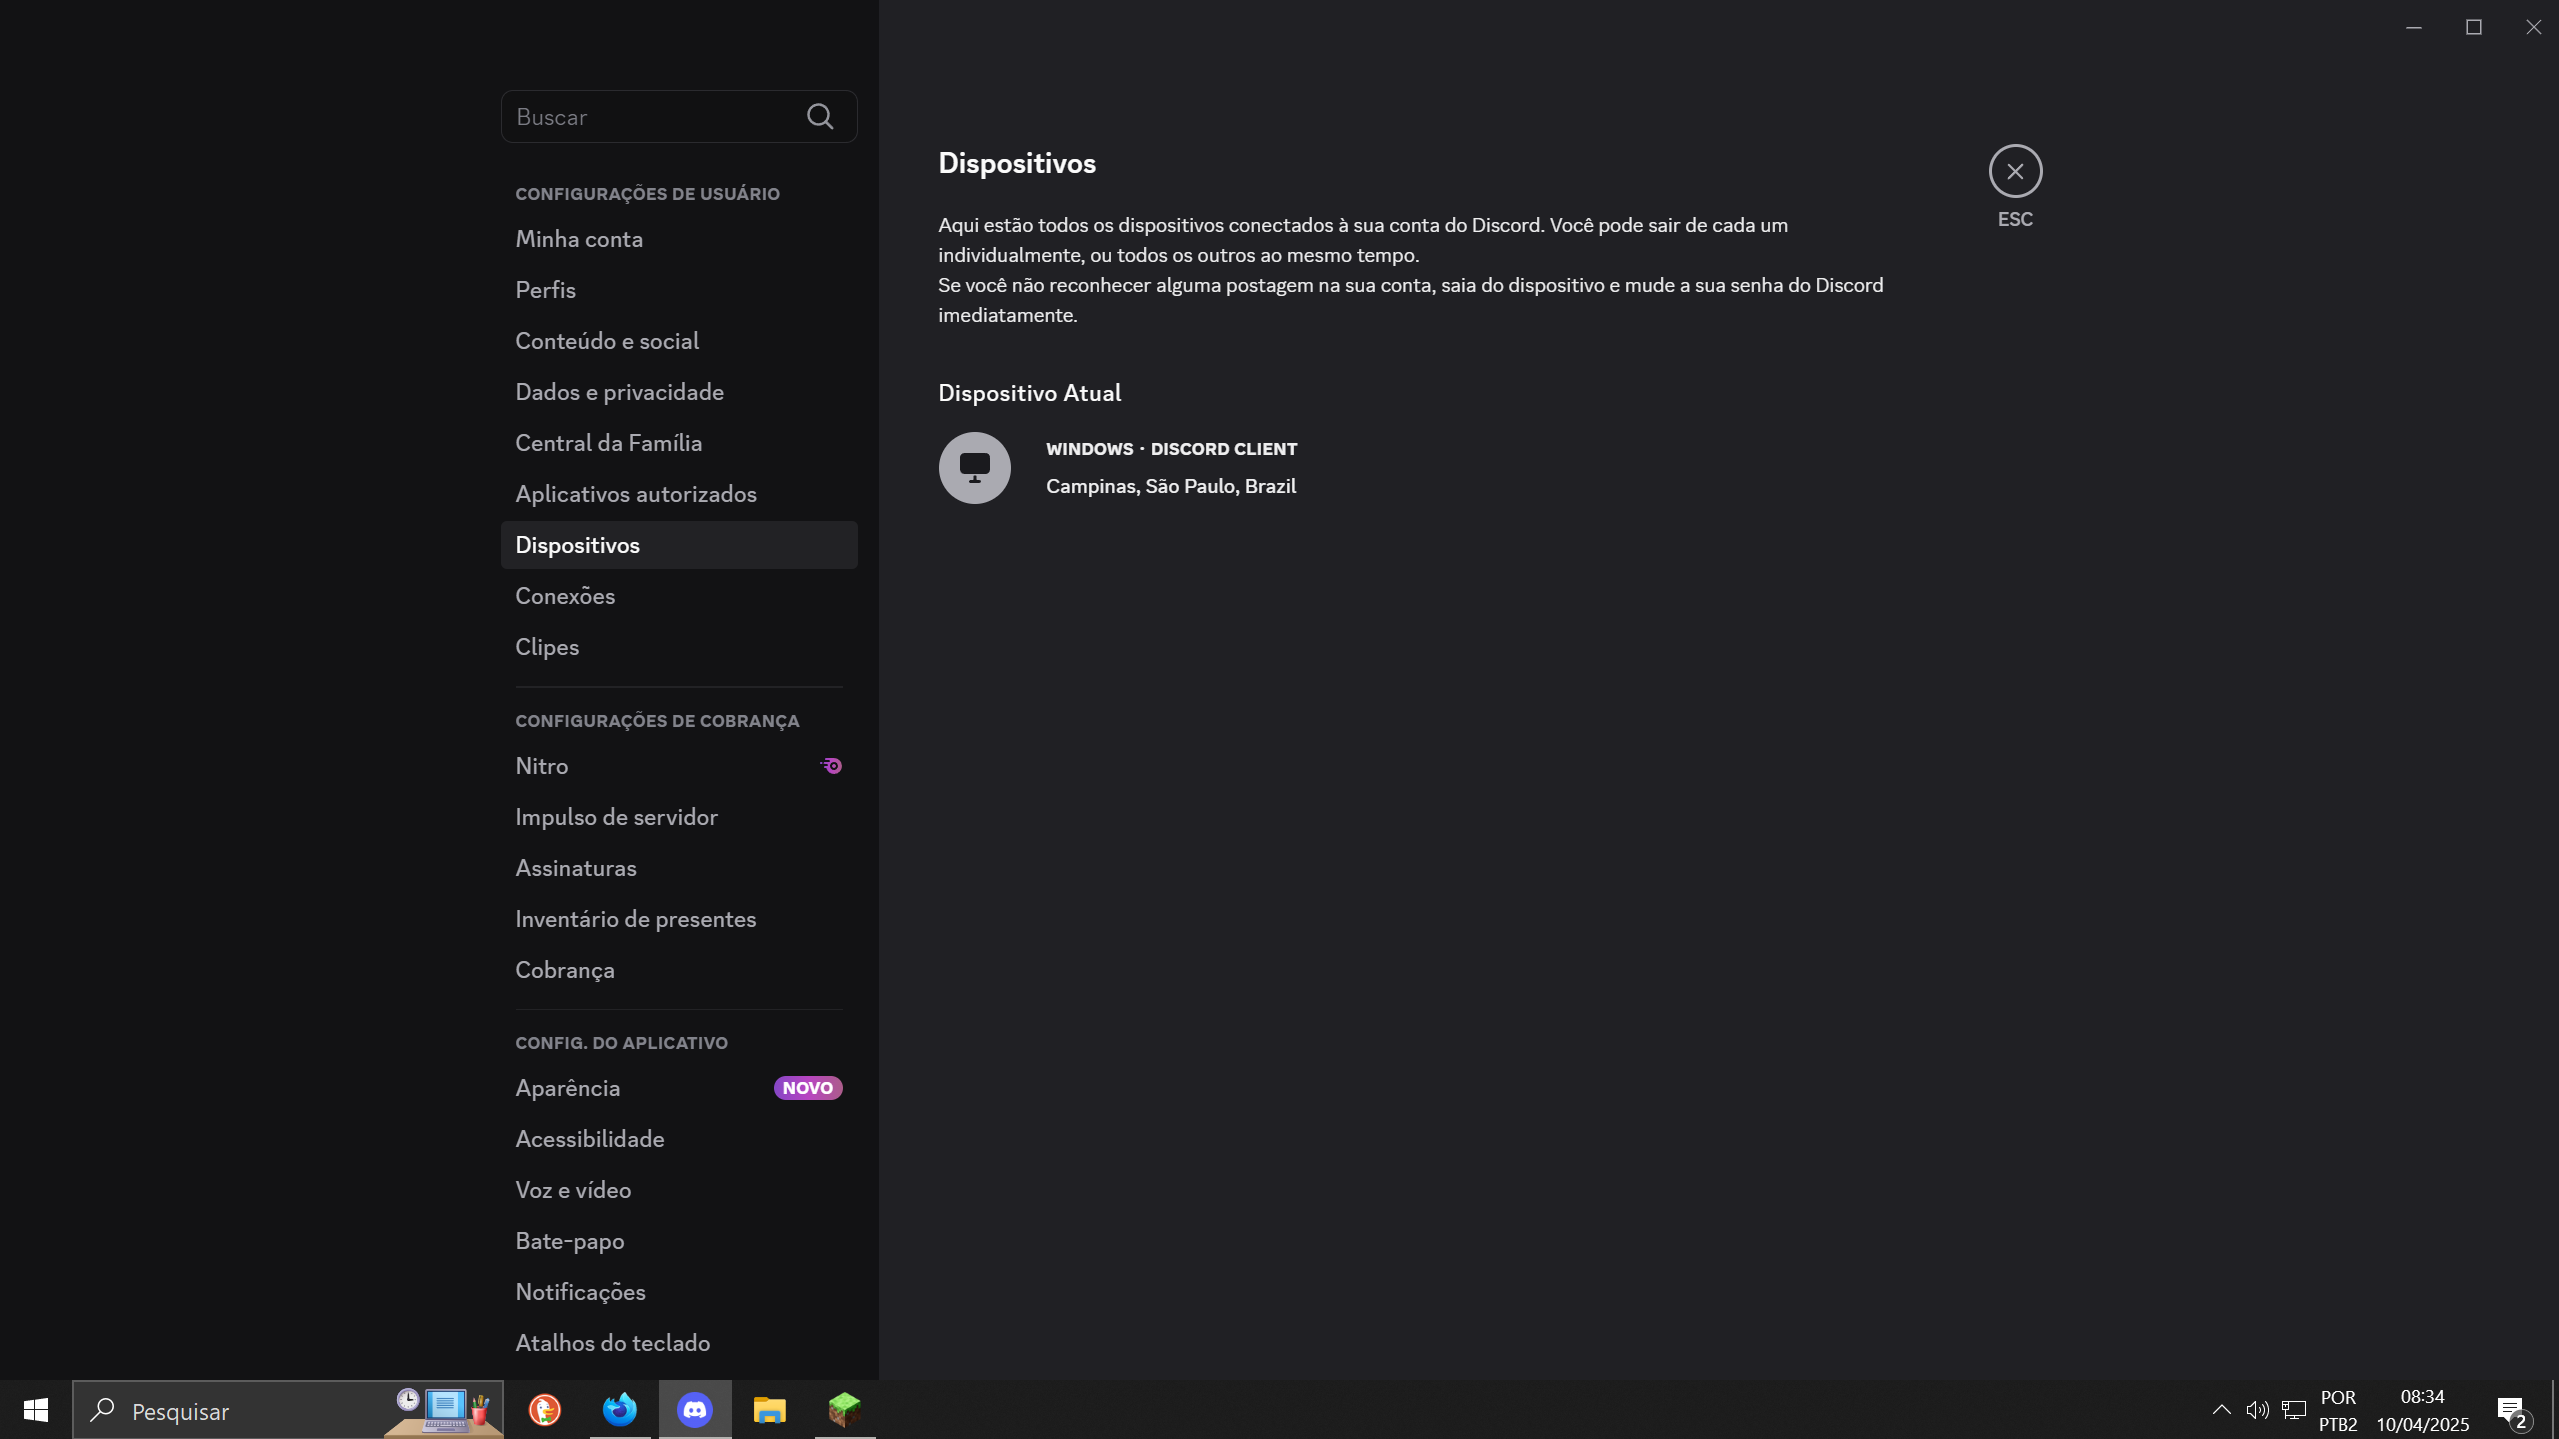Click the network tray icon
Screen dimensions: 2559x1439
(2294, 1410)
